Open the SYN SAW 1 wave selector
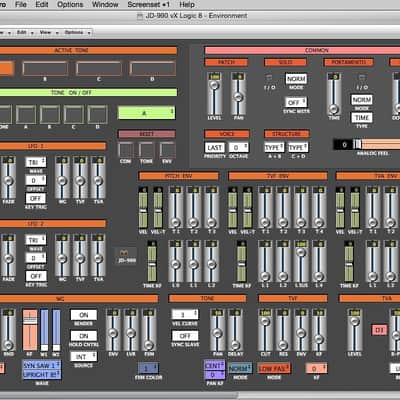The width and height of the screenshot is (400, 400). point(42,365)
